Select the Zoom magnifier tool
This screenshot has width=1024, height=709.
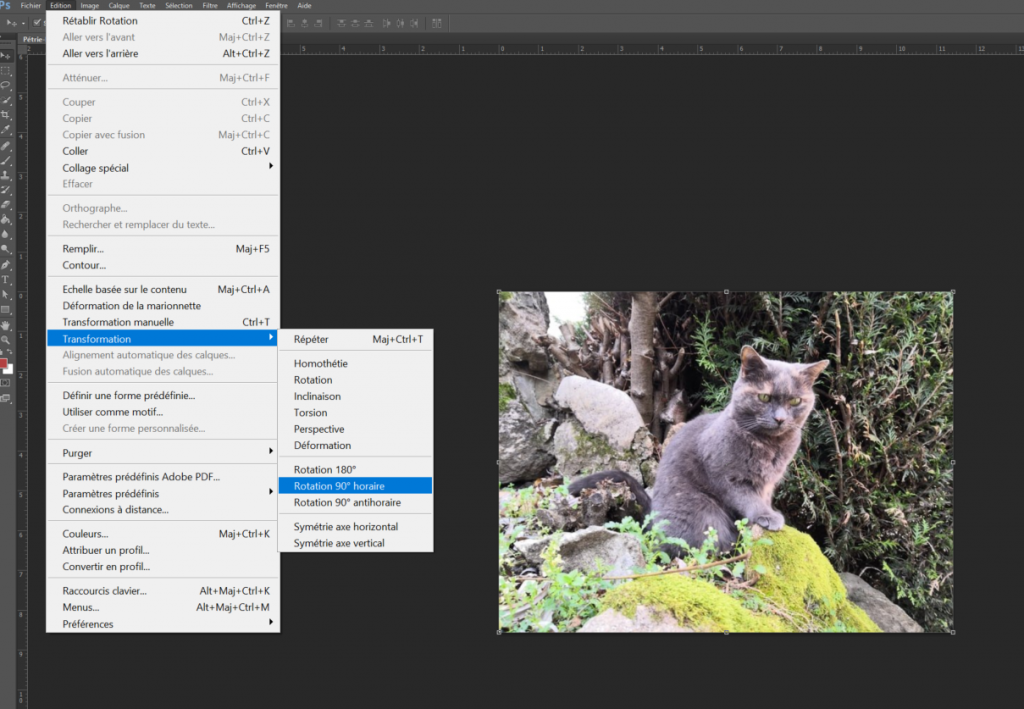[6, 340]
